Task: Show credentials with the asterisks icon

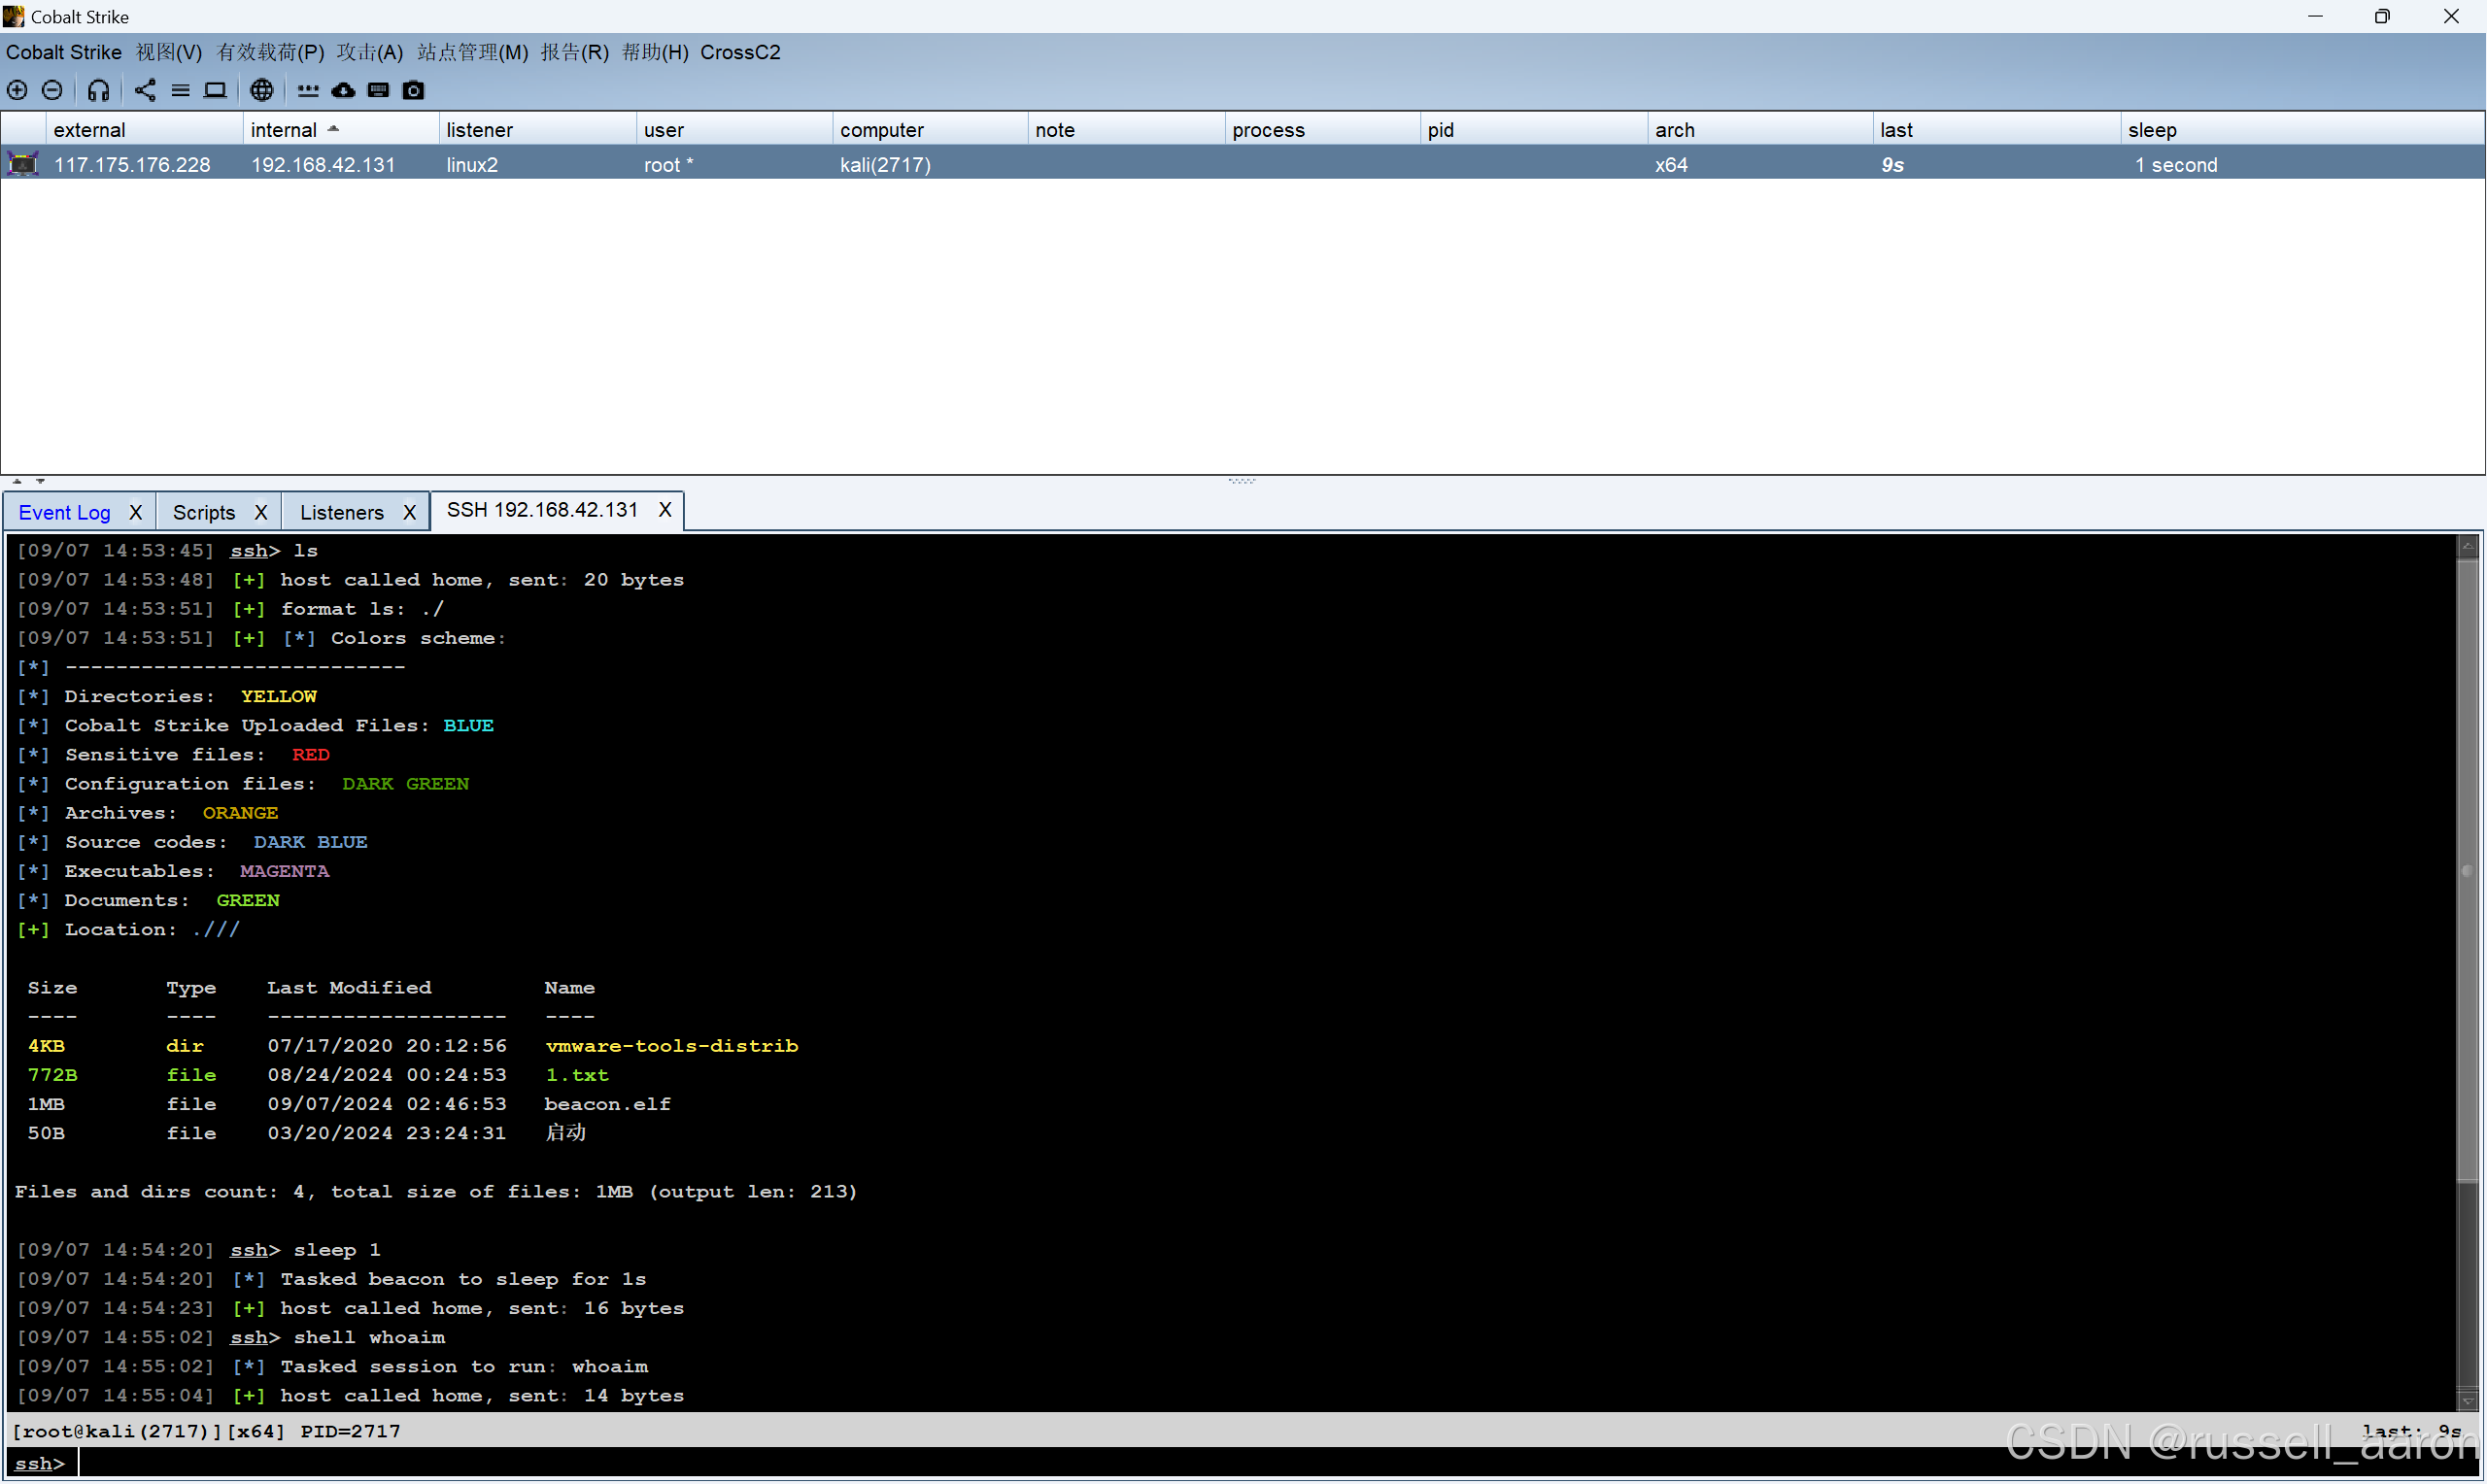Action: pyautogui.click(x=308, y=90)
